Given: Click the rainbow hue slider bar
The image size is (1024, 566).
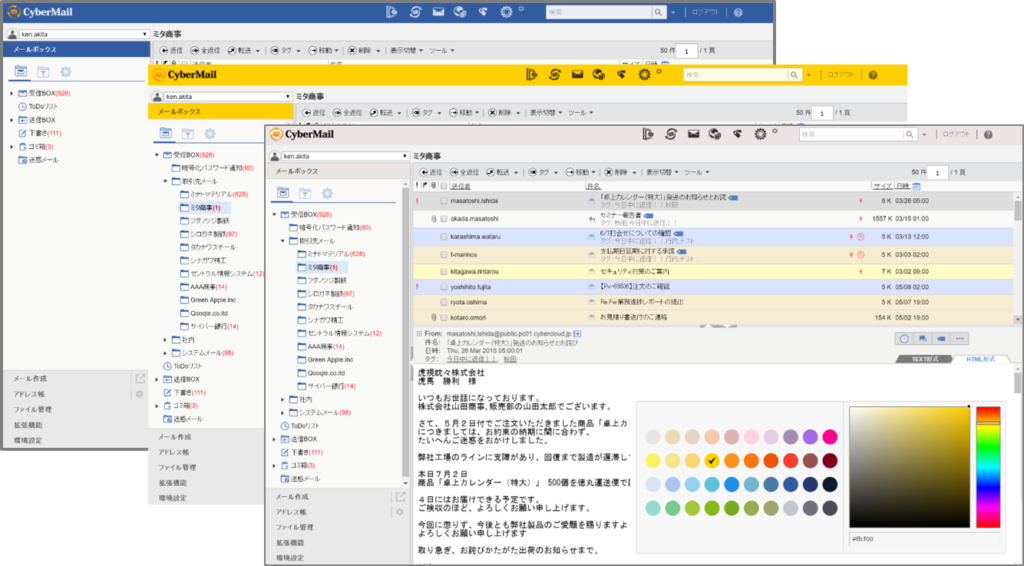Looking at the screenshot, I should (988, 467).
